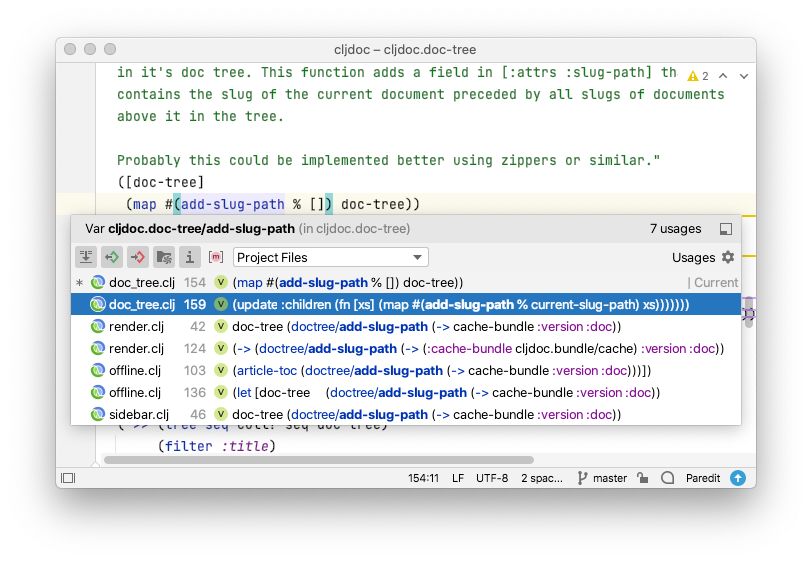812x562 pixels.
Task: Open the master git branch menu
Action: pos(602,478)
